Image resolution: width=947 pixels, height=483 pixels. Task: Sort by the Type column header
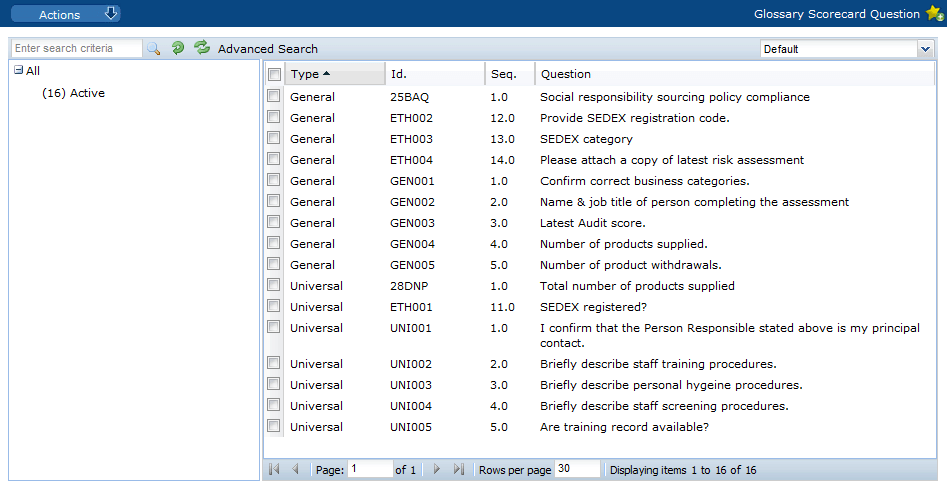[x=335, y=74]
